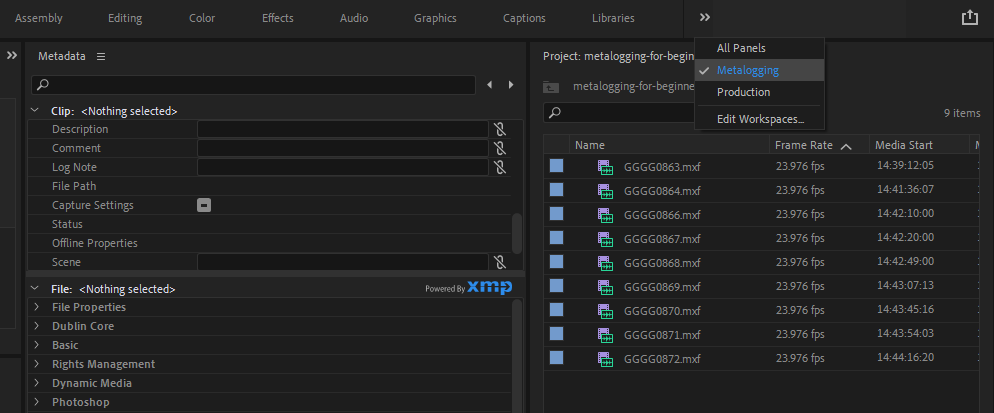Switch to the Effects workspace

point(278,18)
